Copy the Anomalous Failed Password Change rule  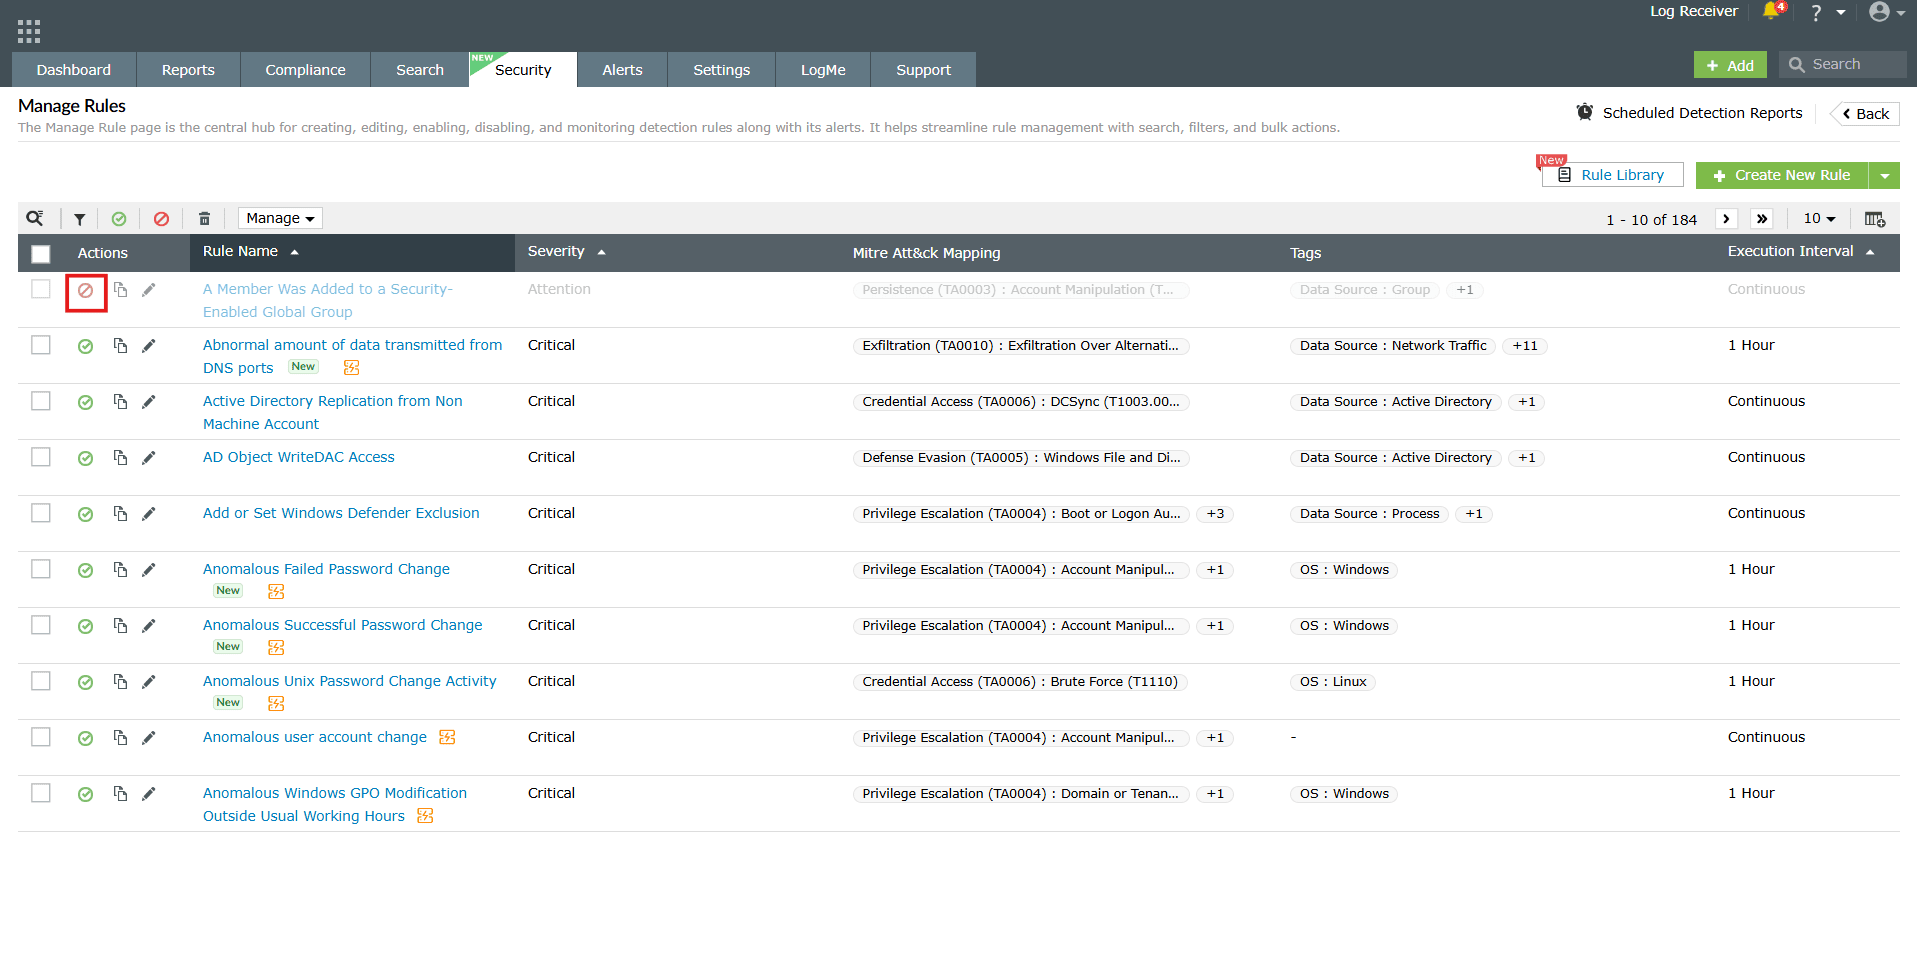120,569
